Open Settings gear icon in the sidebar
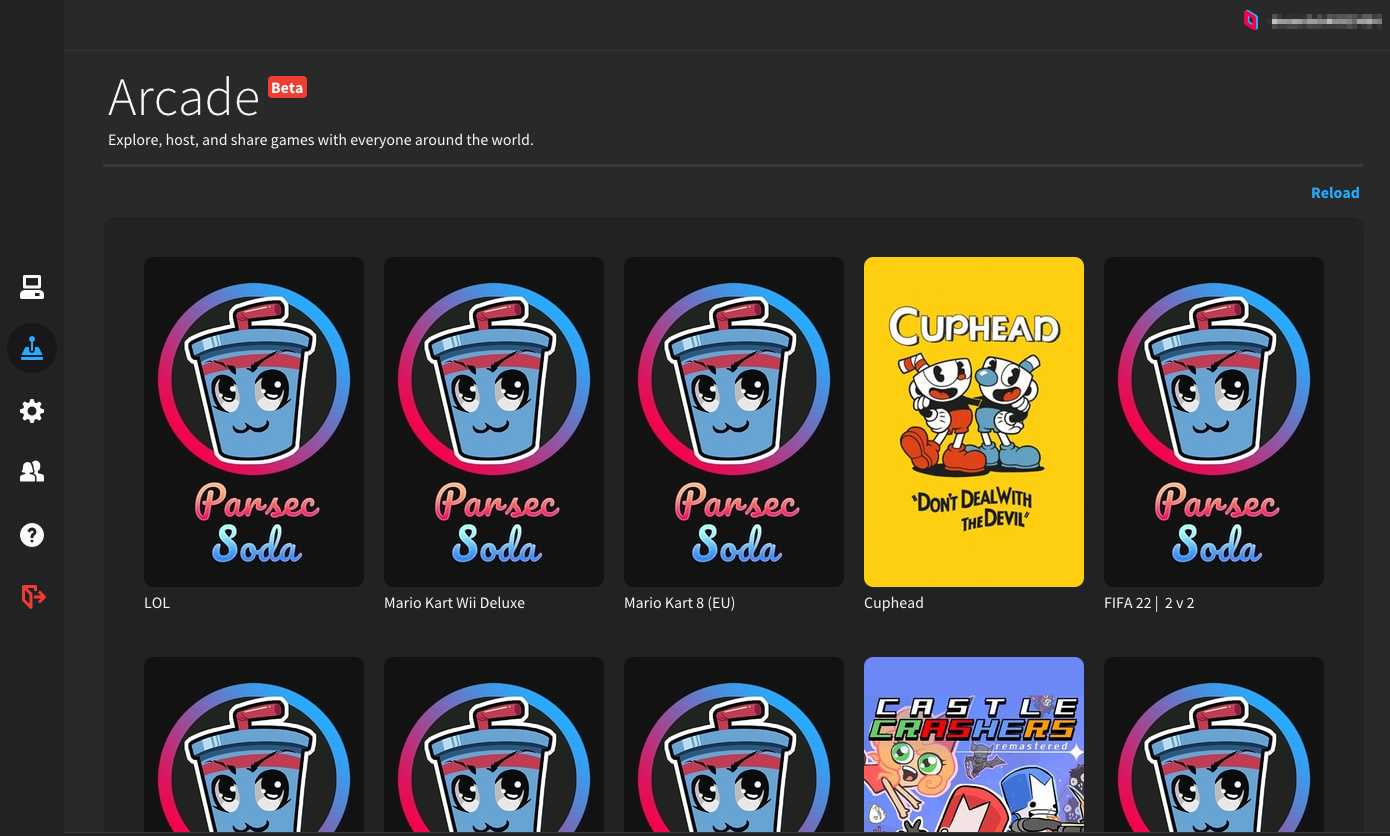Image resolution: width=1390 pixels, height=836 pixels. point(32,411)
